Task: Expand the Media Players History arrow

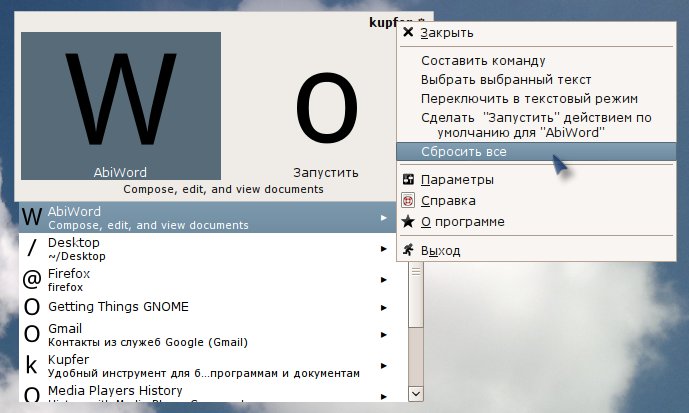Action: tap(384, 396)
